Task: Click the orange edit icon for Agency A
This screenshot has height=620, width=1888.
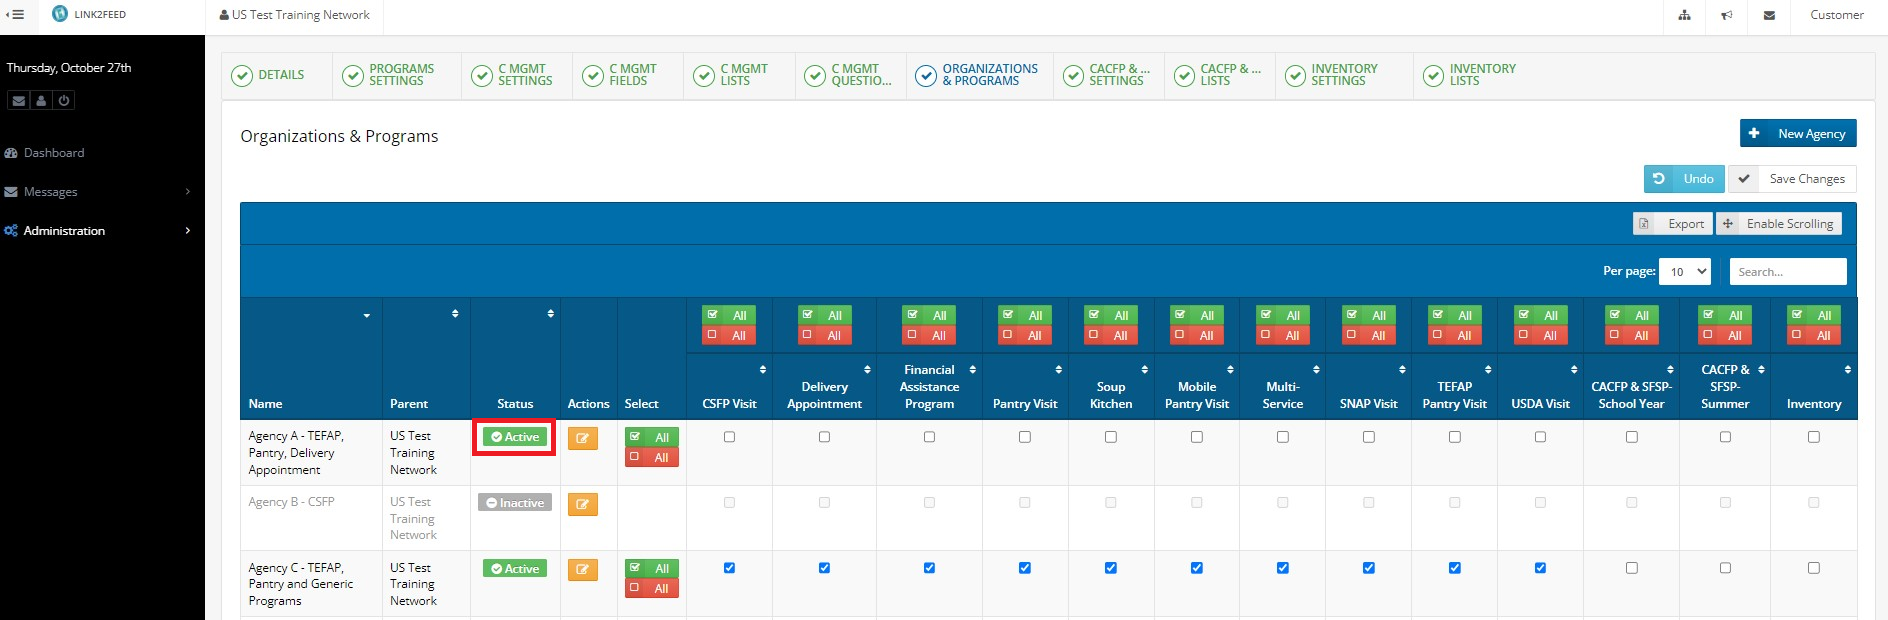Action: click(x=582, y=438)
